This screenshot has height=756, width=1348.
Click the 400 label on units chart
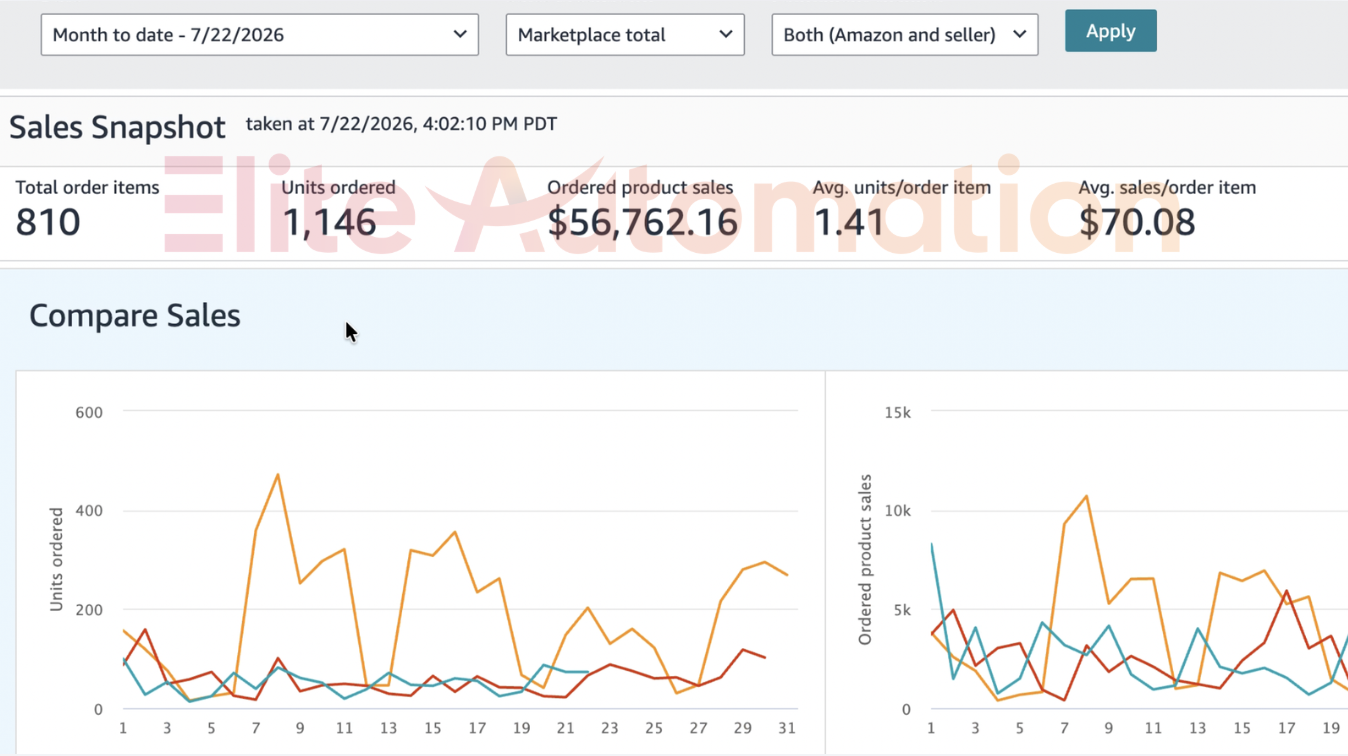89,511
